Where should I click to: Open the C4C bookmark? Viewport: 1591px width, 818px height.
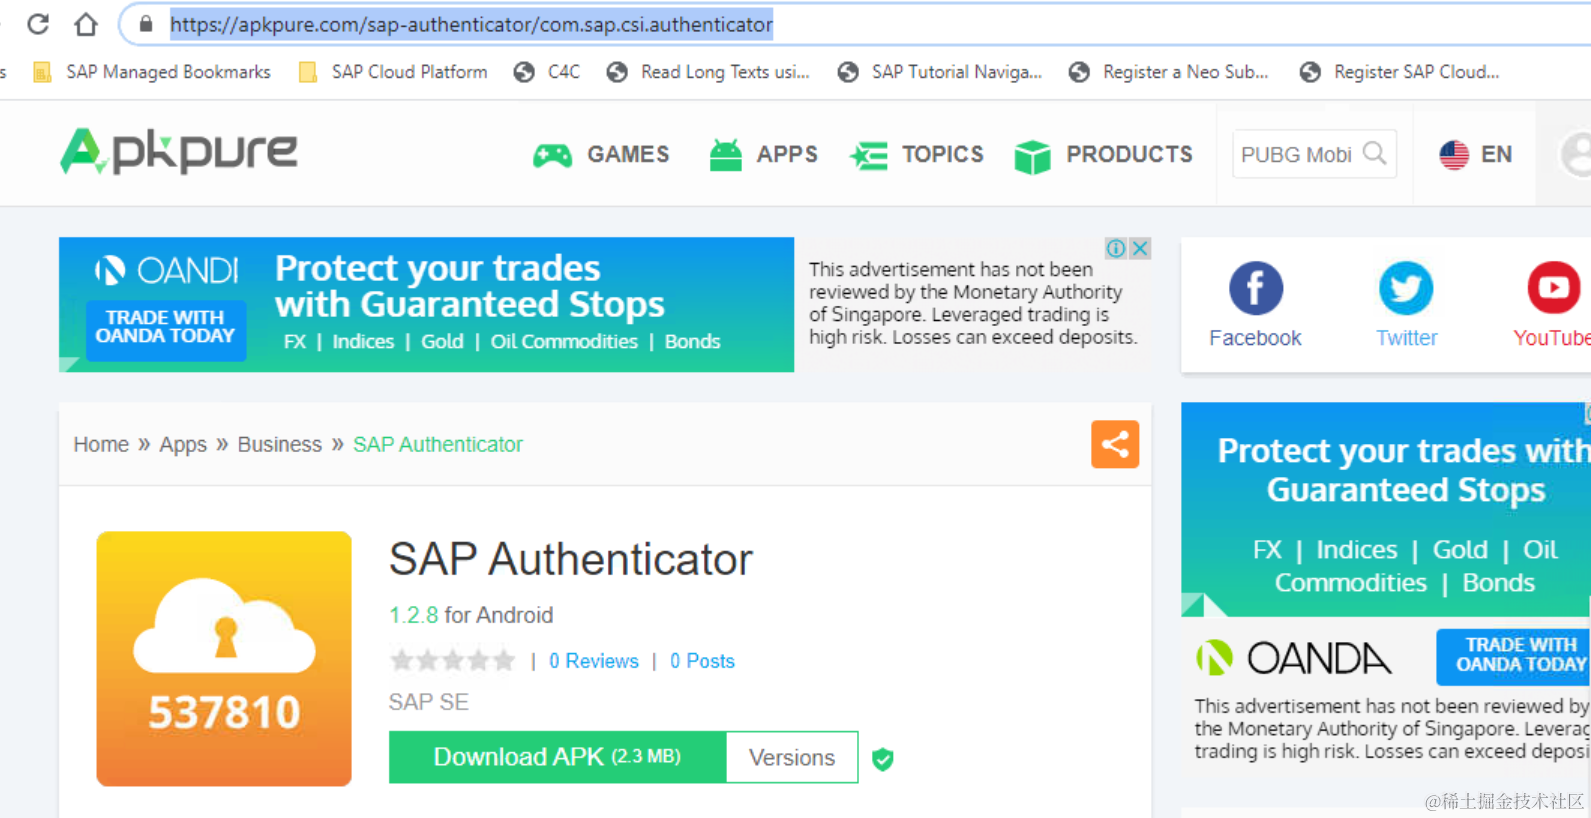[x=547, y=72]
